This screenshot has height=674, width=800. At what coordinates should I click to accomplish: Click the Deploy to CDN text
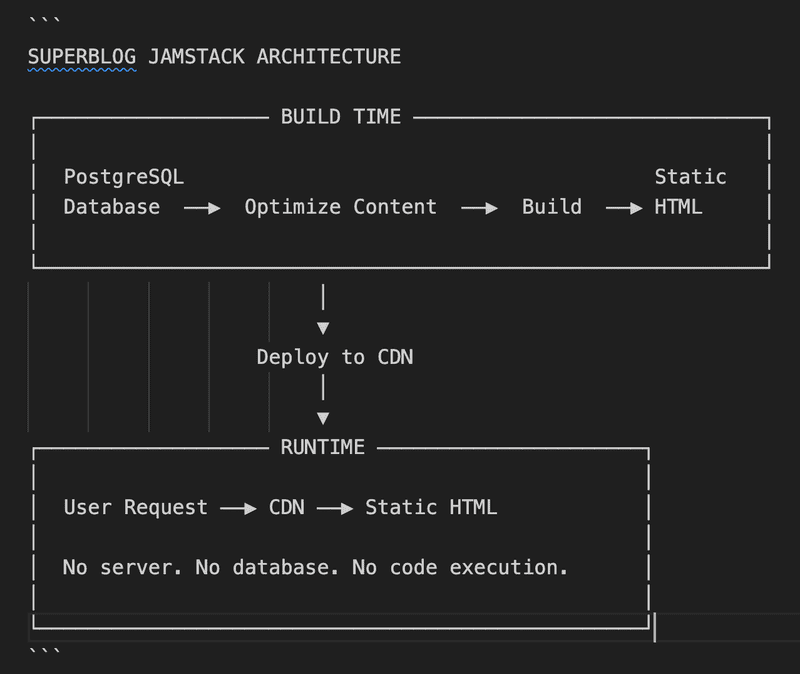pos(334,357)
